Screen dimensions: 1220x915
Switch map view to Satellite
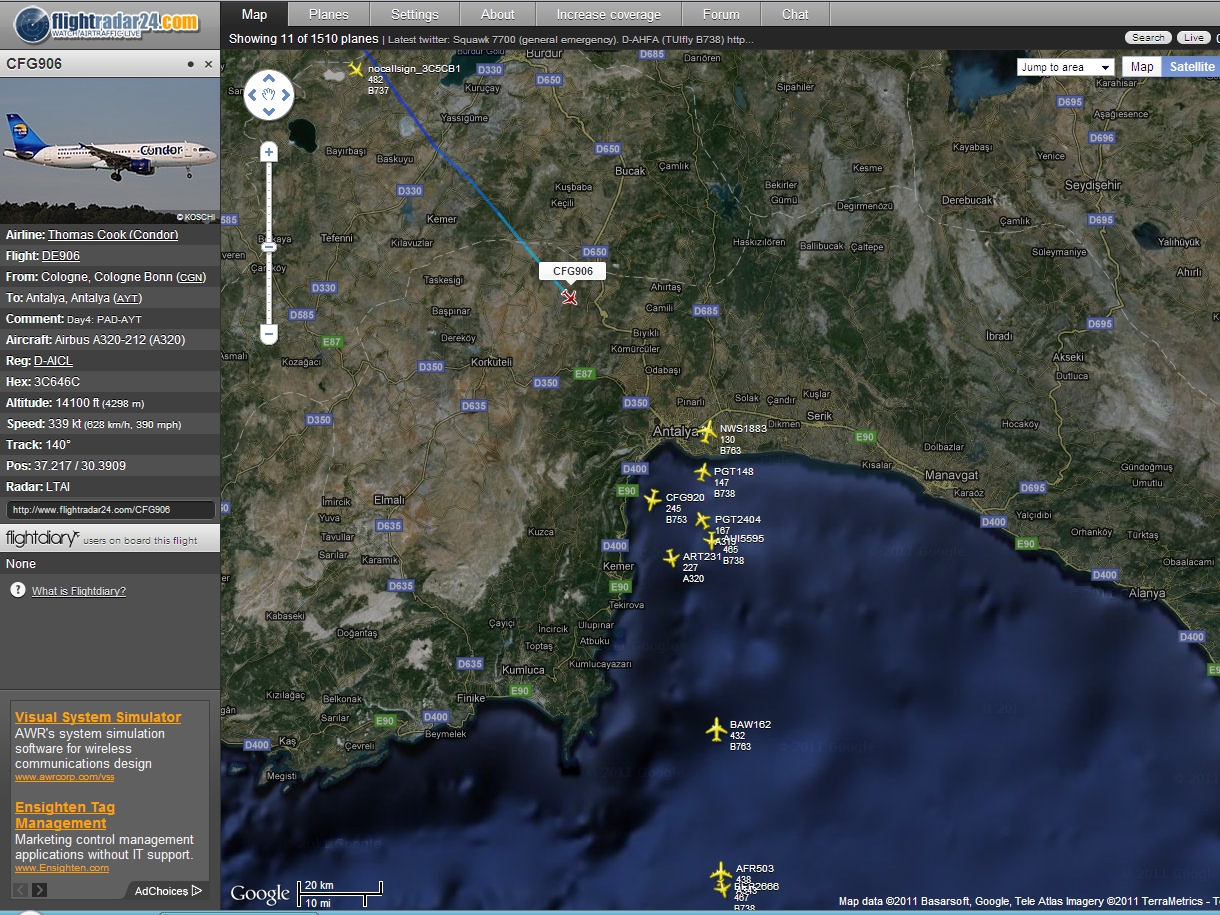1191,67
